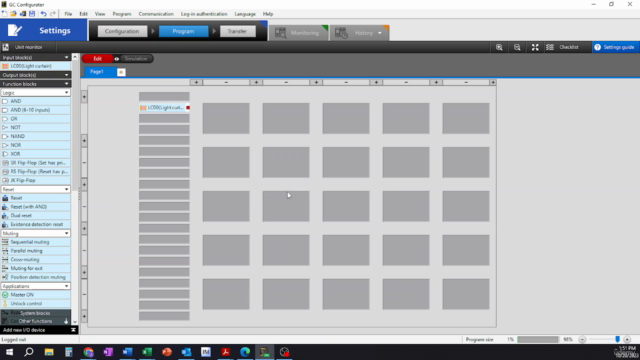Open the File menu
The image size is (640, 360).
coord(68,14)
